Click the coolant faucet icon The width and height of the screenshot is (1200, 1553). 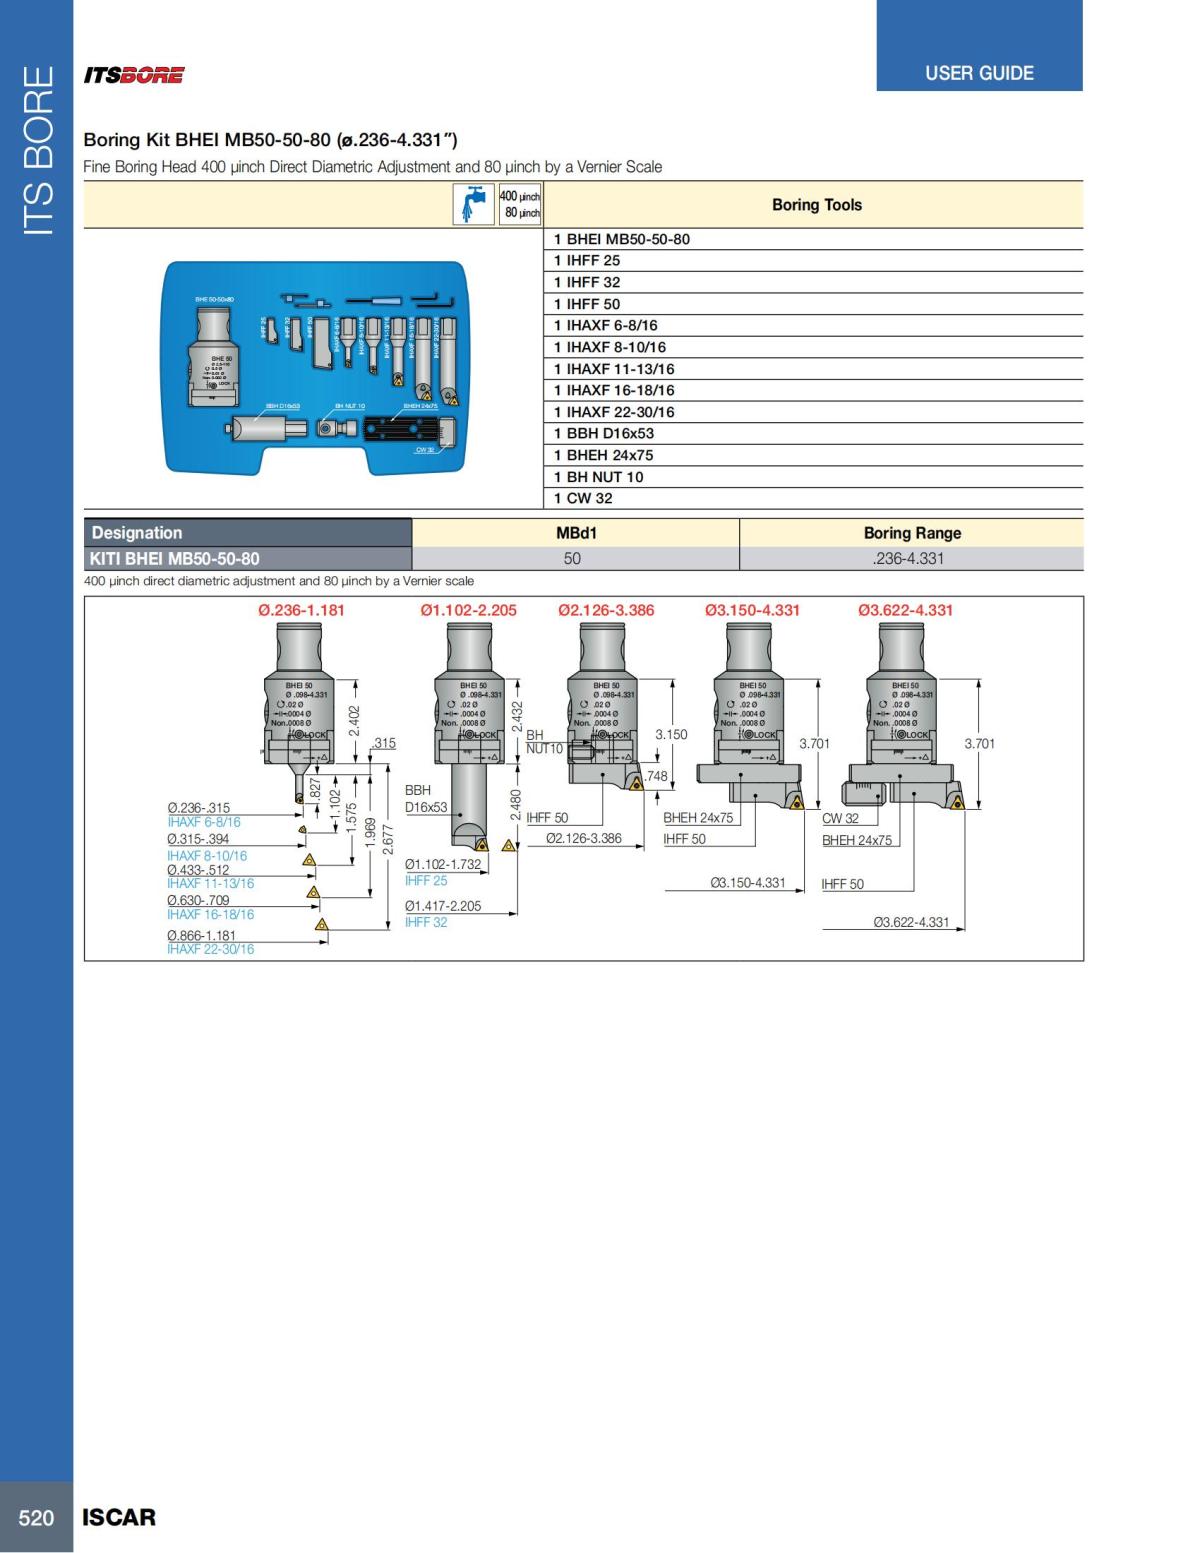(475, 205)
